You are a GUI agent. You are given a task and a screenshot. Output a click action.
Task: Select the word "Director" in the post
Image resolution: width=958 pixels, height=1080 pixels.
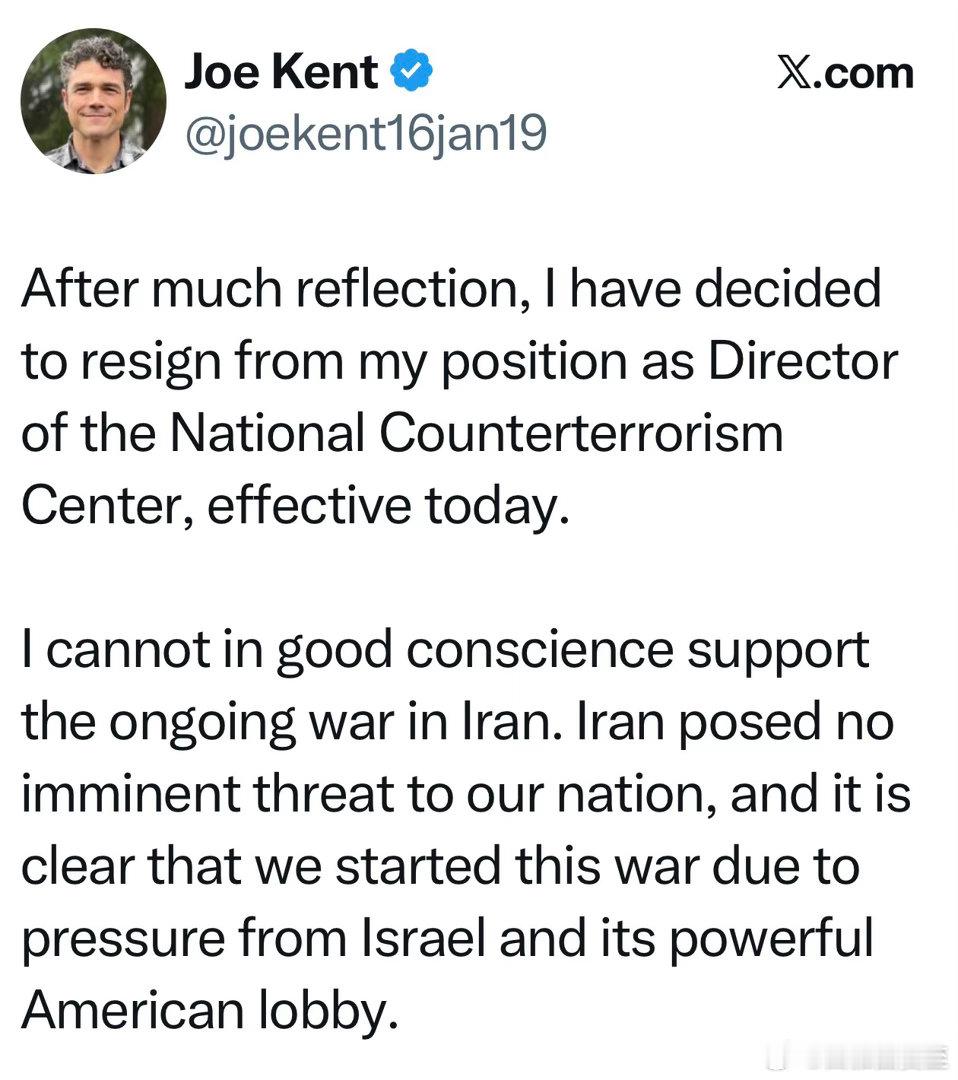[803, 361]
